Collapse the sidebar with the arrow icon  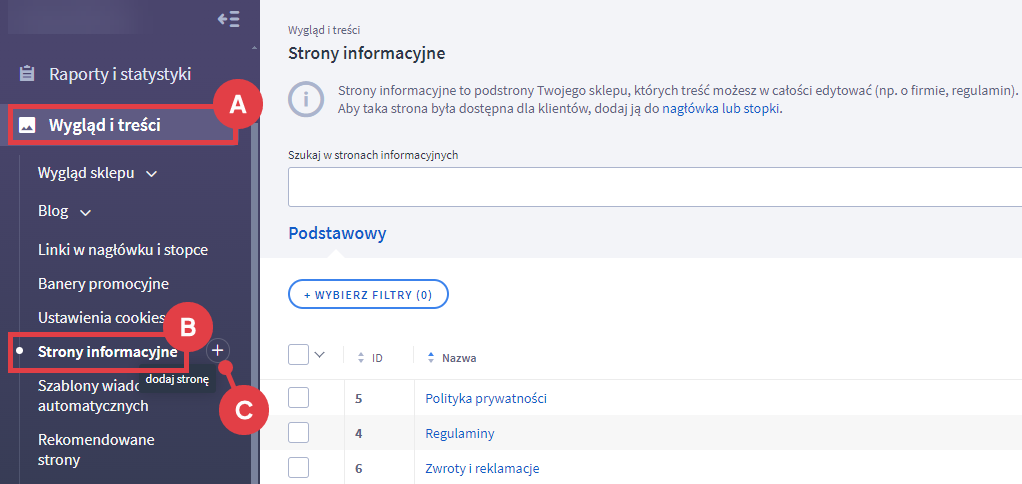coord(228,19)
